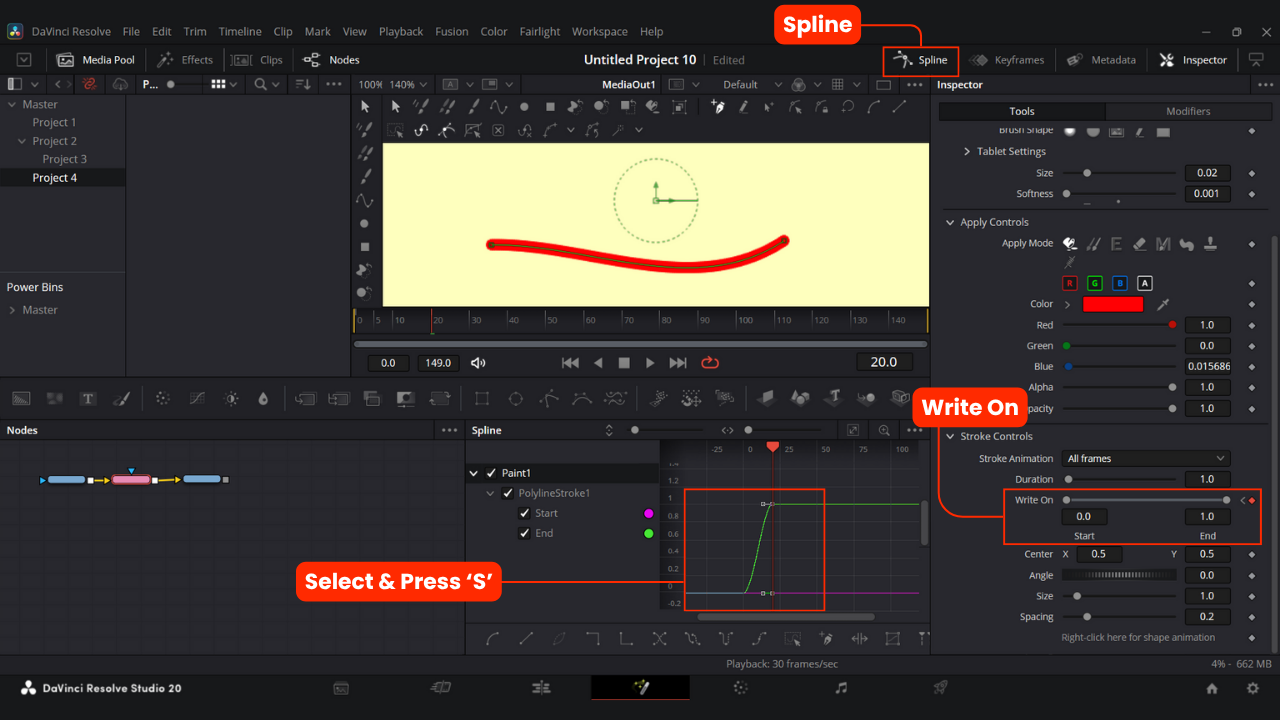This screenshot has width=1280, height=720.
Task: Open the Fusion menu
Action: click(451, 31)
